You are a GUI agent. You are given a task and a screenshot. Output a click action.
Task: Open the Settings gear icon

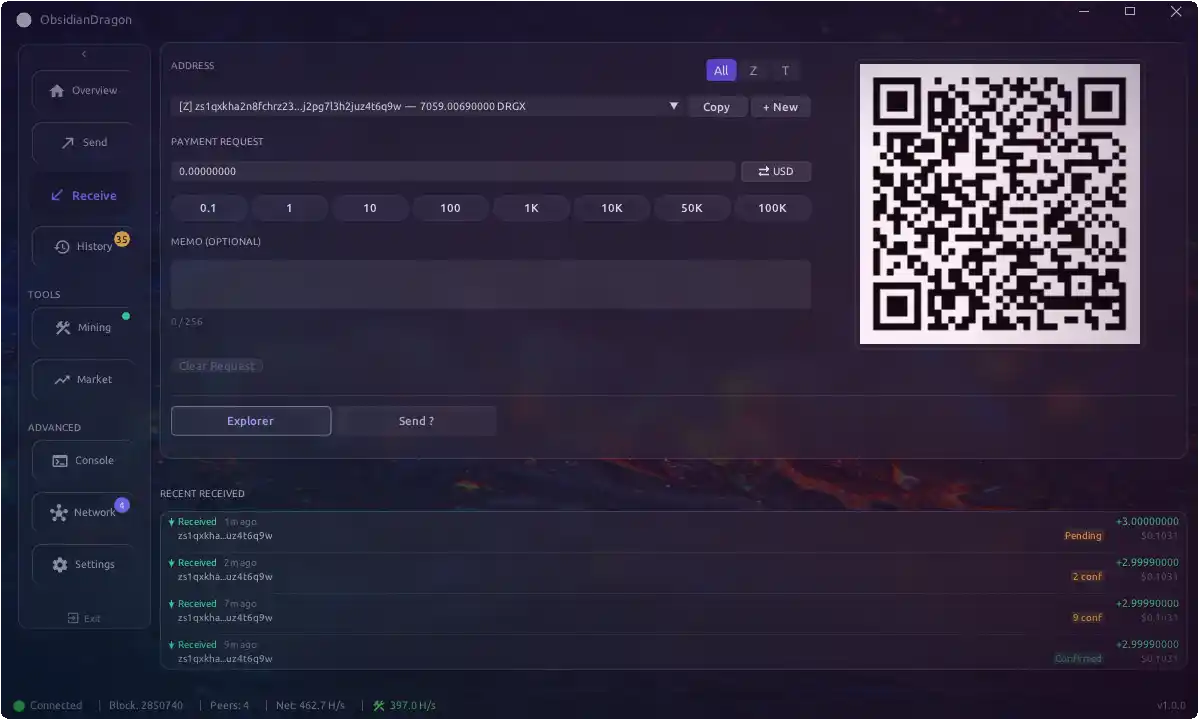pyautogui.click(x=60, y=565)
